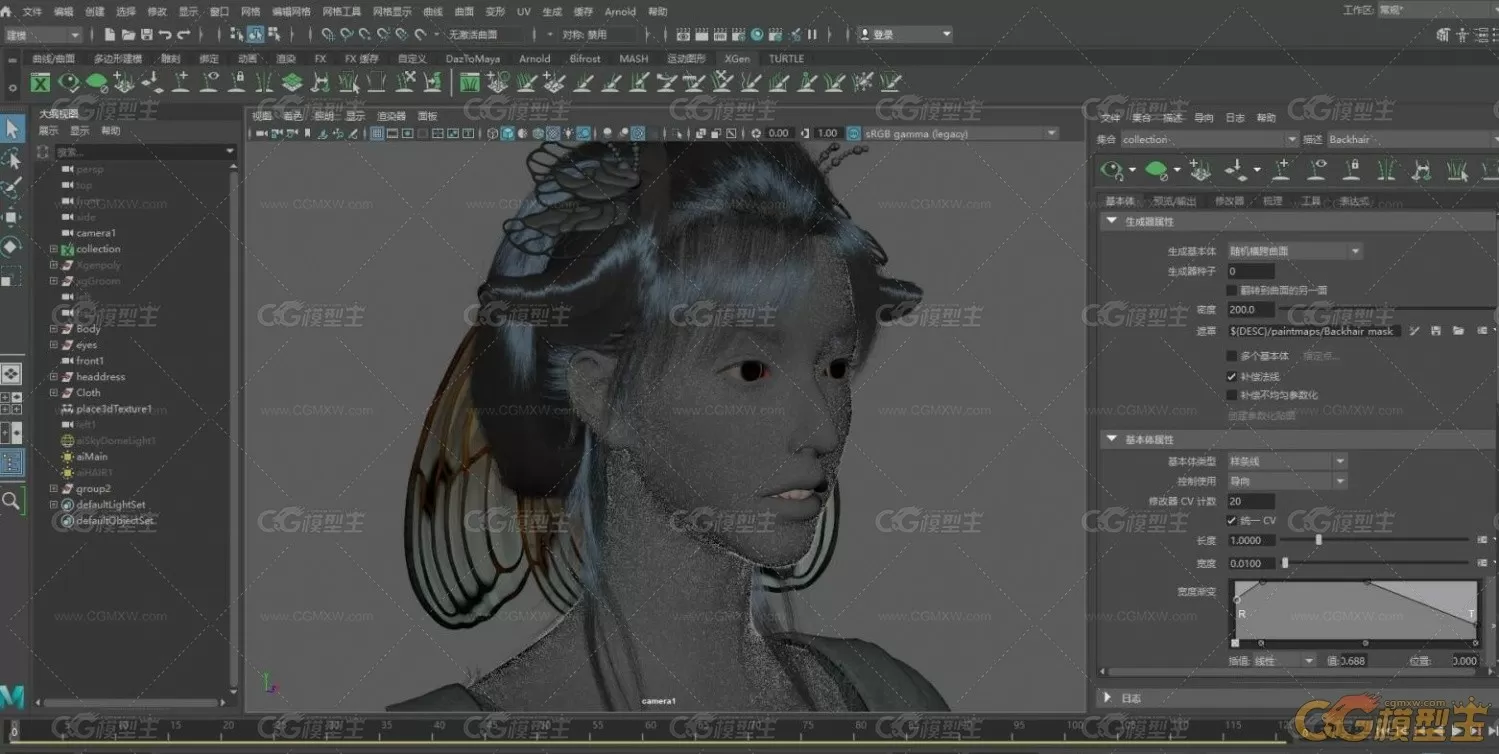
Task: Toggle 翻转到曲面的另一面 checkbox
Action: [1232, 290]
